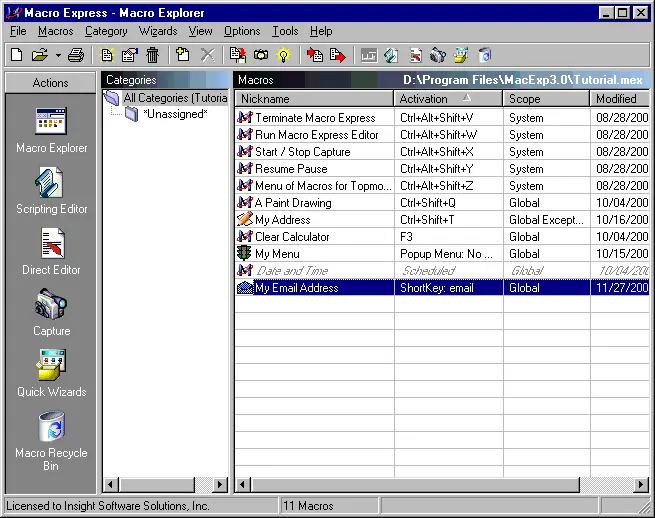Open the Wizards menu
Screen dimensions: 655x518
158,31
